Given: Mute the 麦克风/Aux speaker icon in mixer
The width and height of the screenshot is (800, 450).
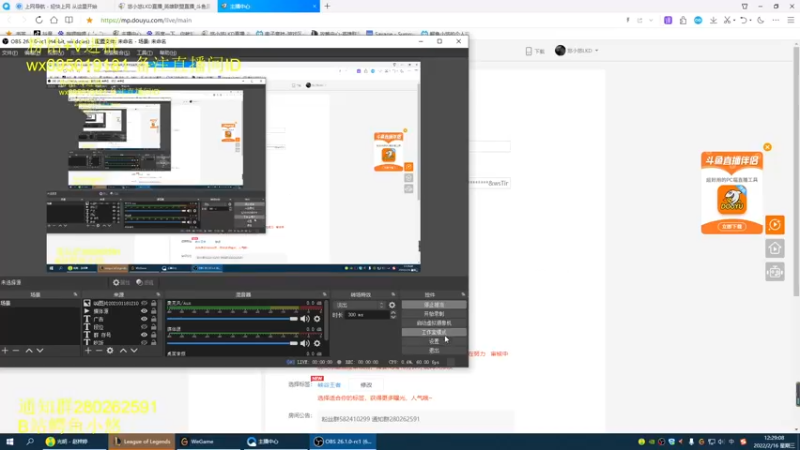Looking at the screenshot, I should (x=305, y=319).
